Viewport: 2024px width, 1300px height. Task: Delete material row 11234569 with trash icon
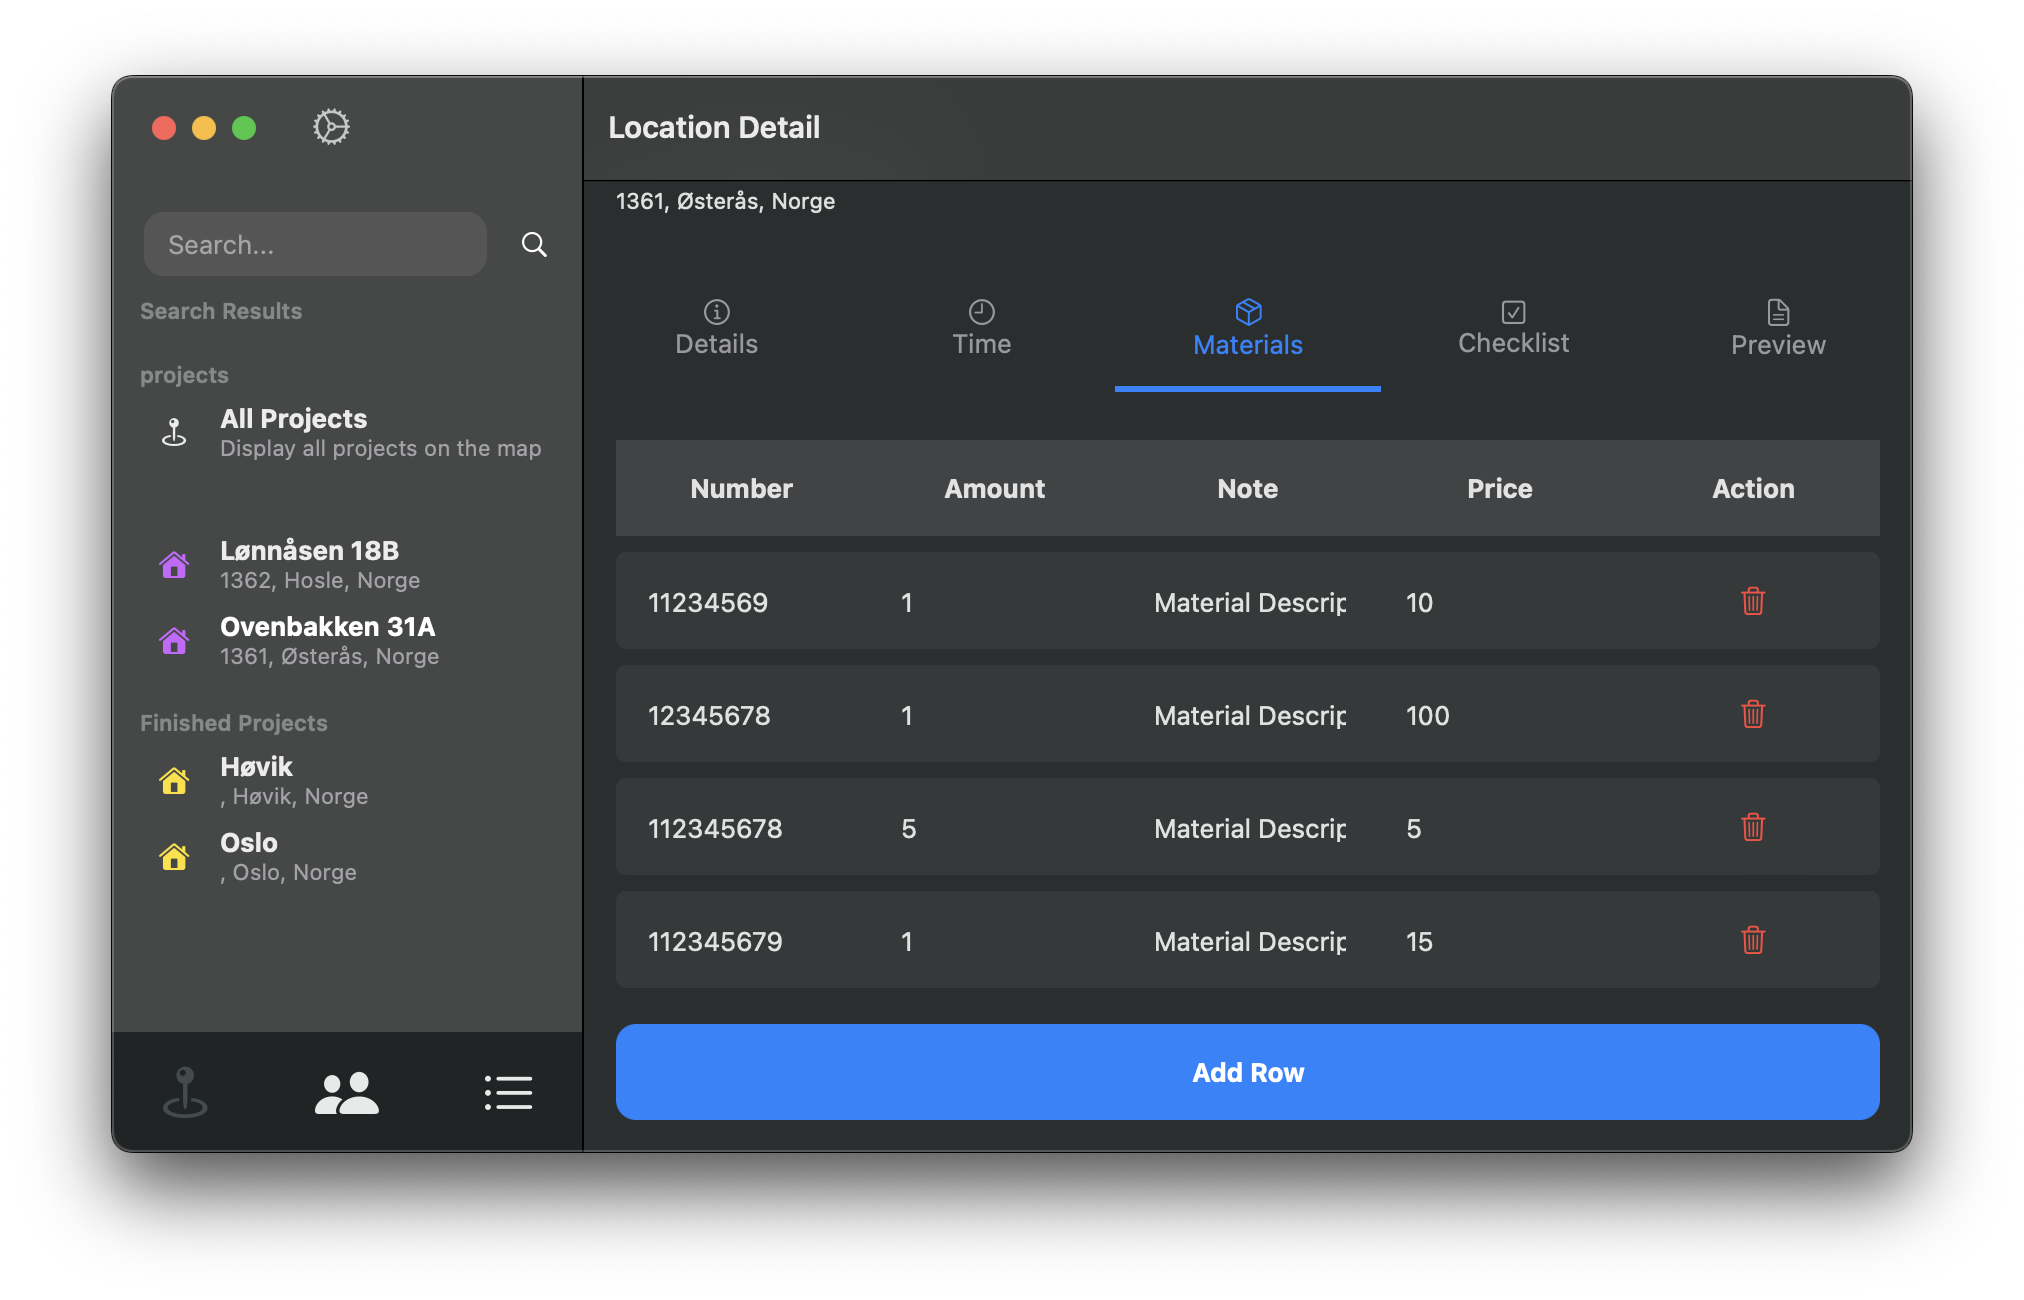coord(1753,601)
